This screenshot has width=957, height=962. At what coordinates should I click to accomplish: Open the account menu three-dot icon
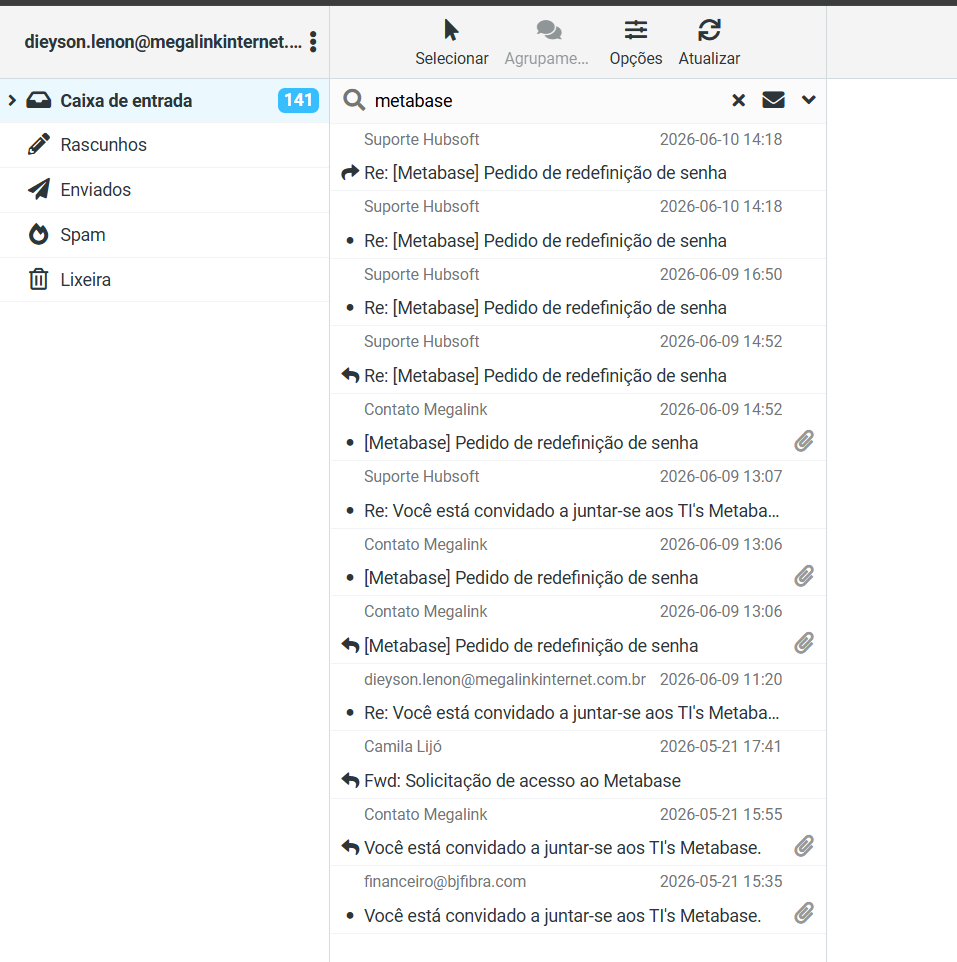pyautogui.click(x=313, y=42)
